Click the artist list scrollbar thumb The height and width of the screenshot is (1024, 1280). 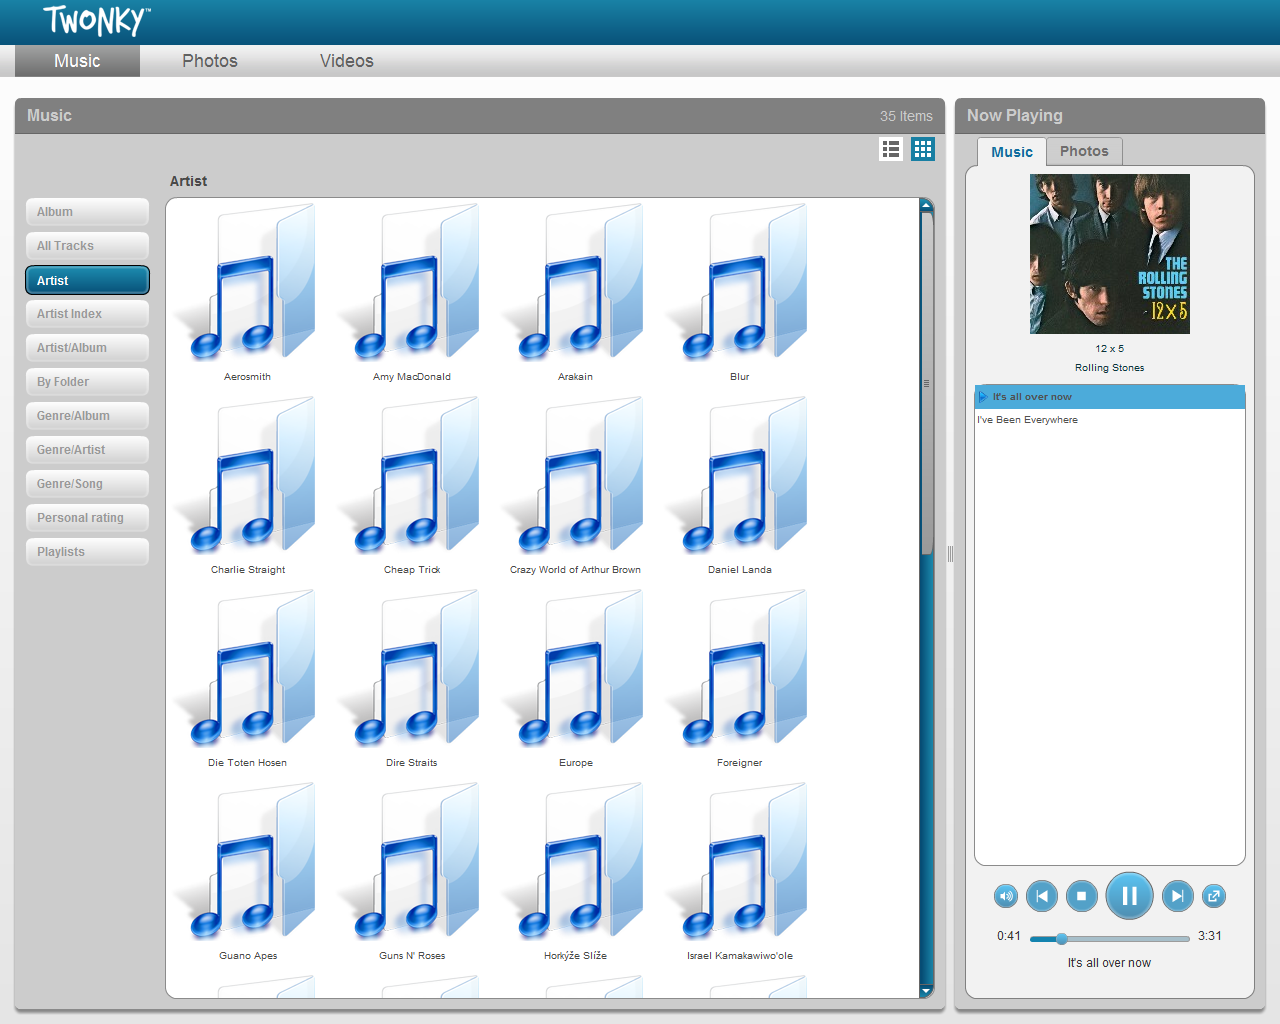point(927,382)
